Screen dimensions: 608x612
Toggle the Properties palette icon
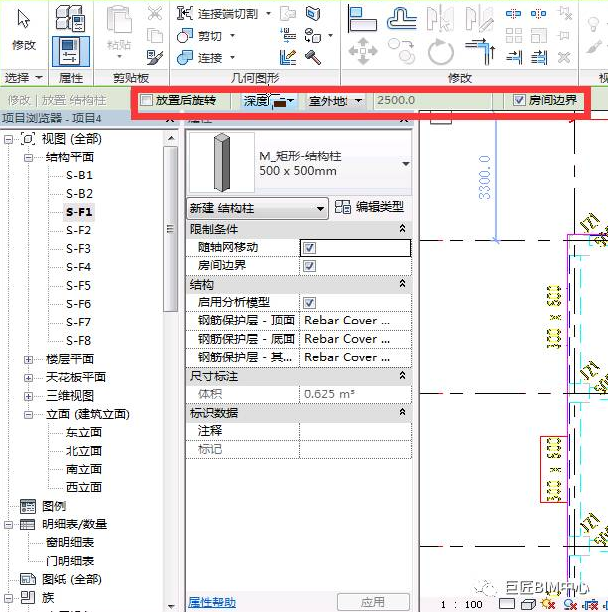coord(71,52)
